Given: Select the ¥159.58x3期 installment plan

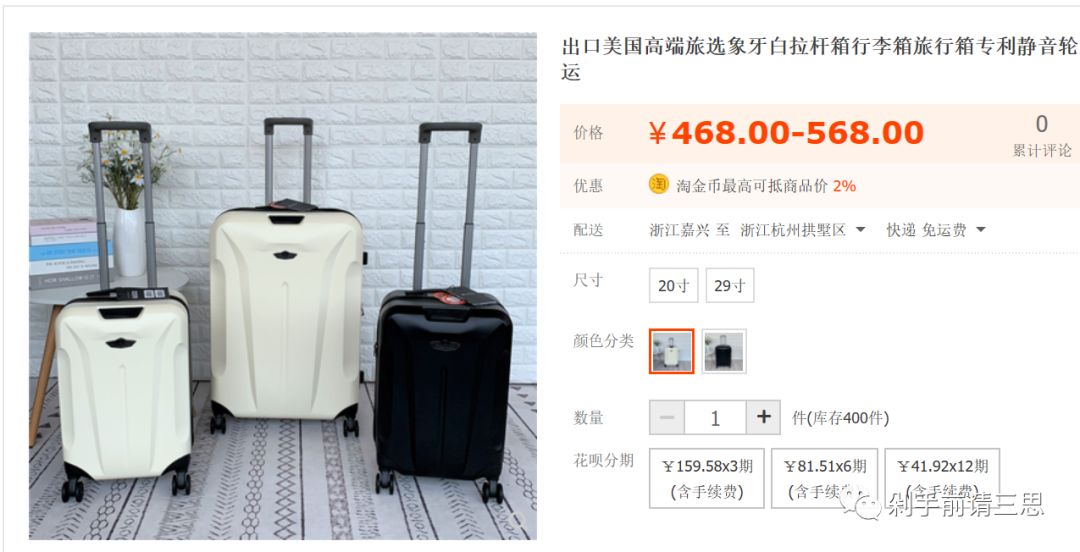Looking at the screenshot, I should point(707,478).
